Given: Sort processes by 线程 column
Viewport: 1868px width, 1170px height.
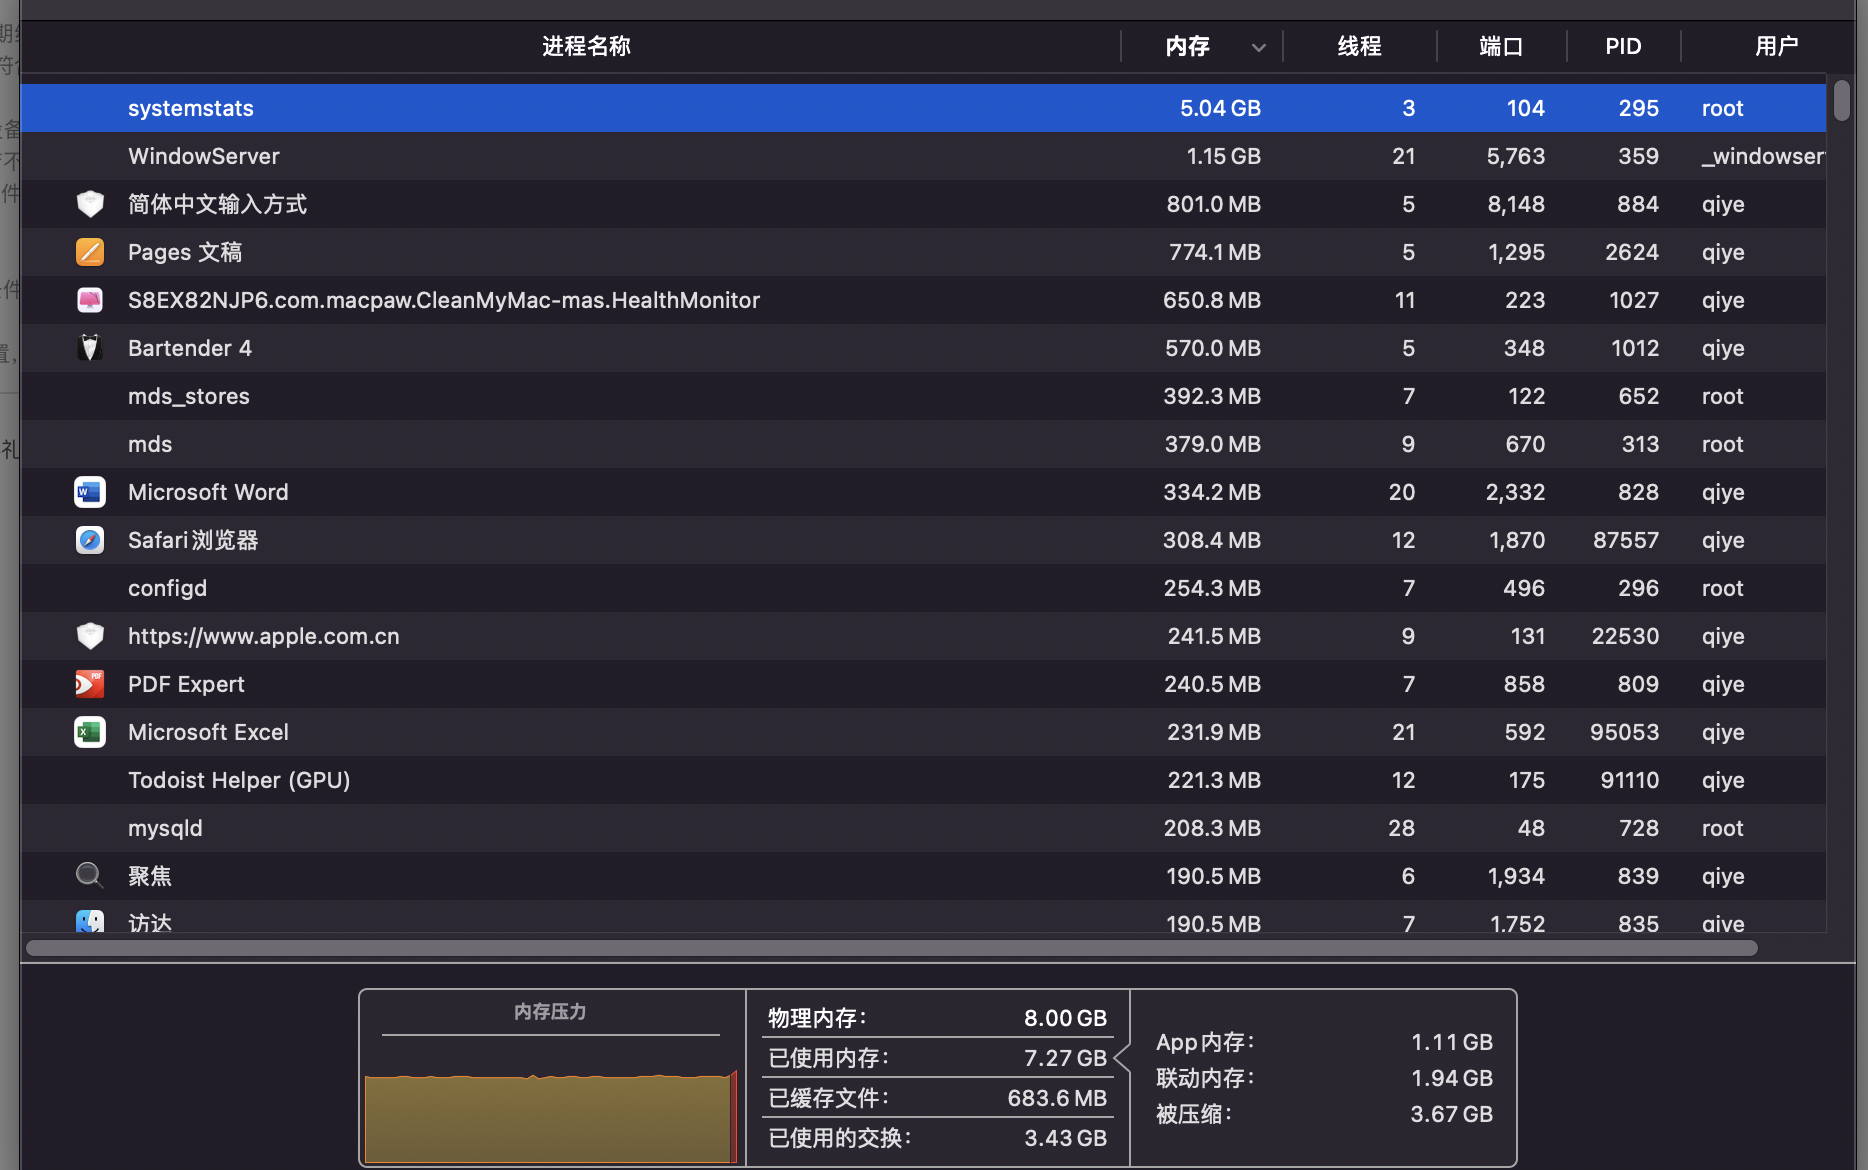Looking at the screenshot, I should pos(1360,46).
